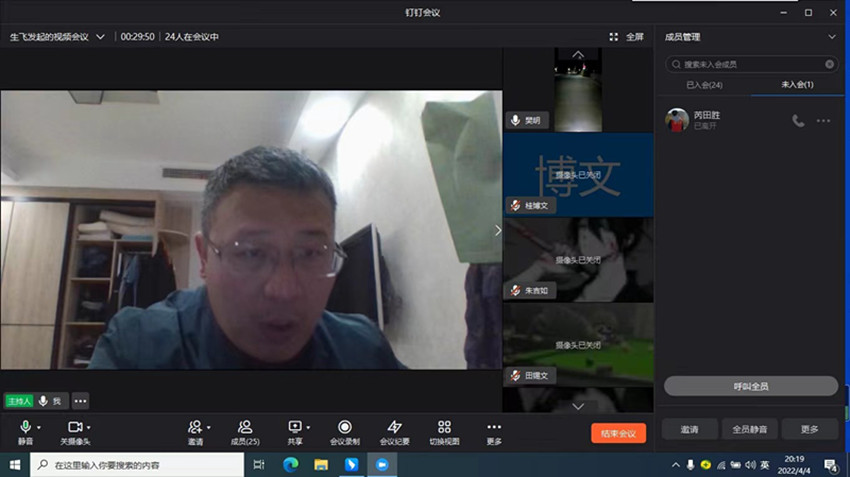850x477 pixels.
Task: Collapse the 成员管理 panel chevron
Action: 832,37
